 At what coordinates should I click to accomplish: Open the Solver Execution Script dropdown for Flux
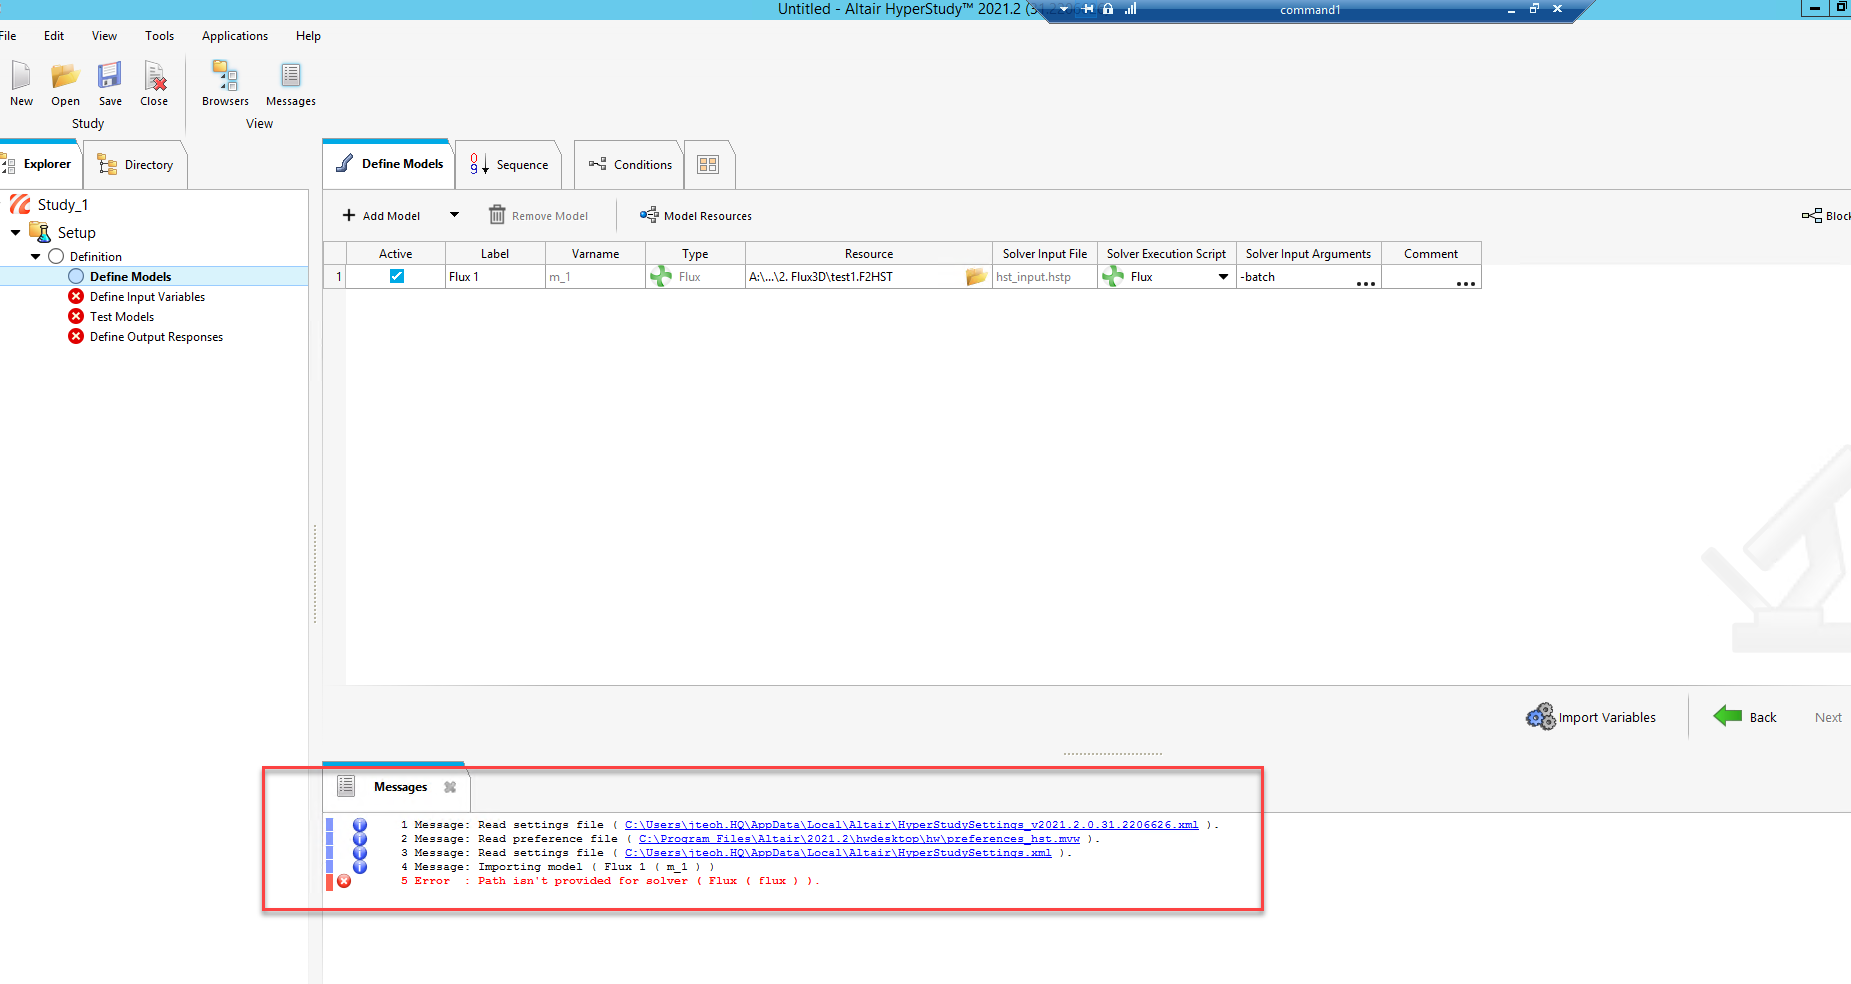1222,277
